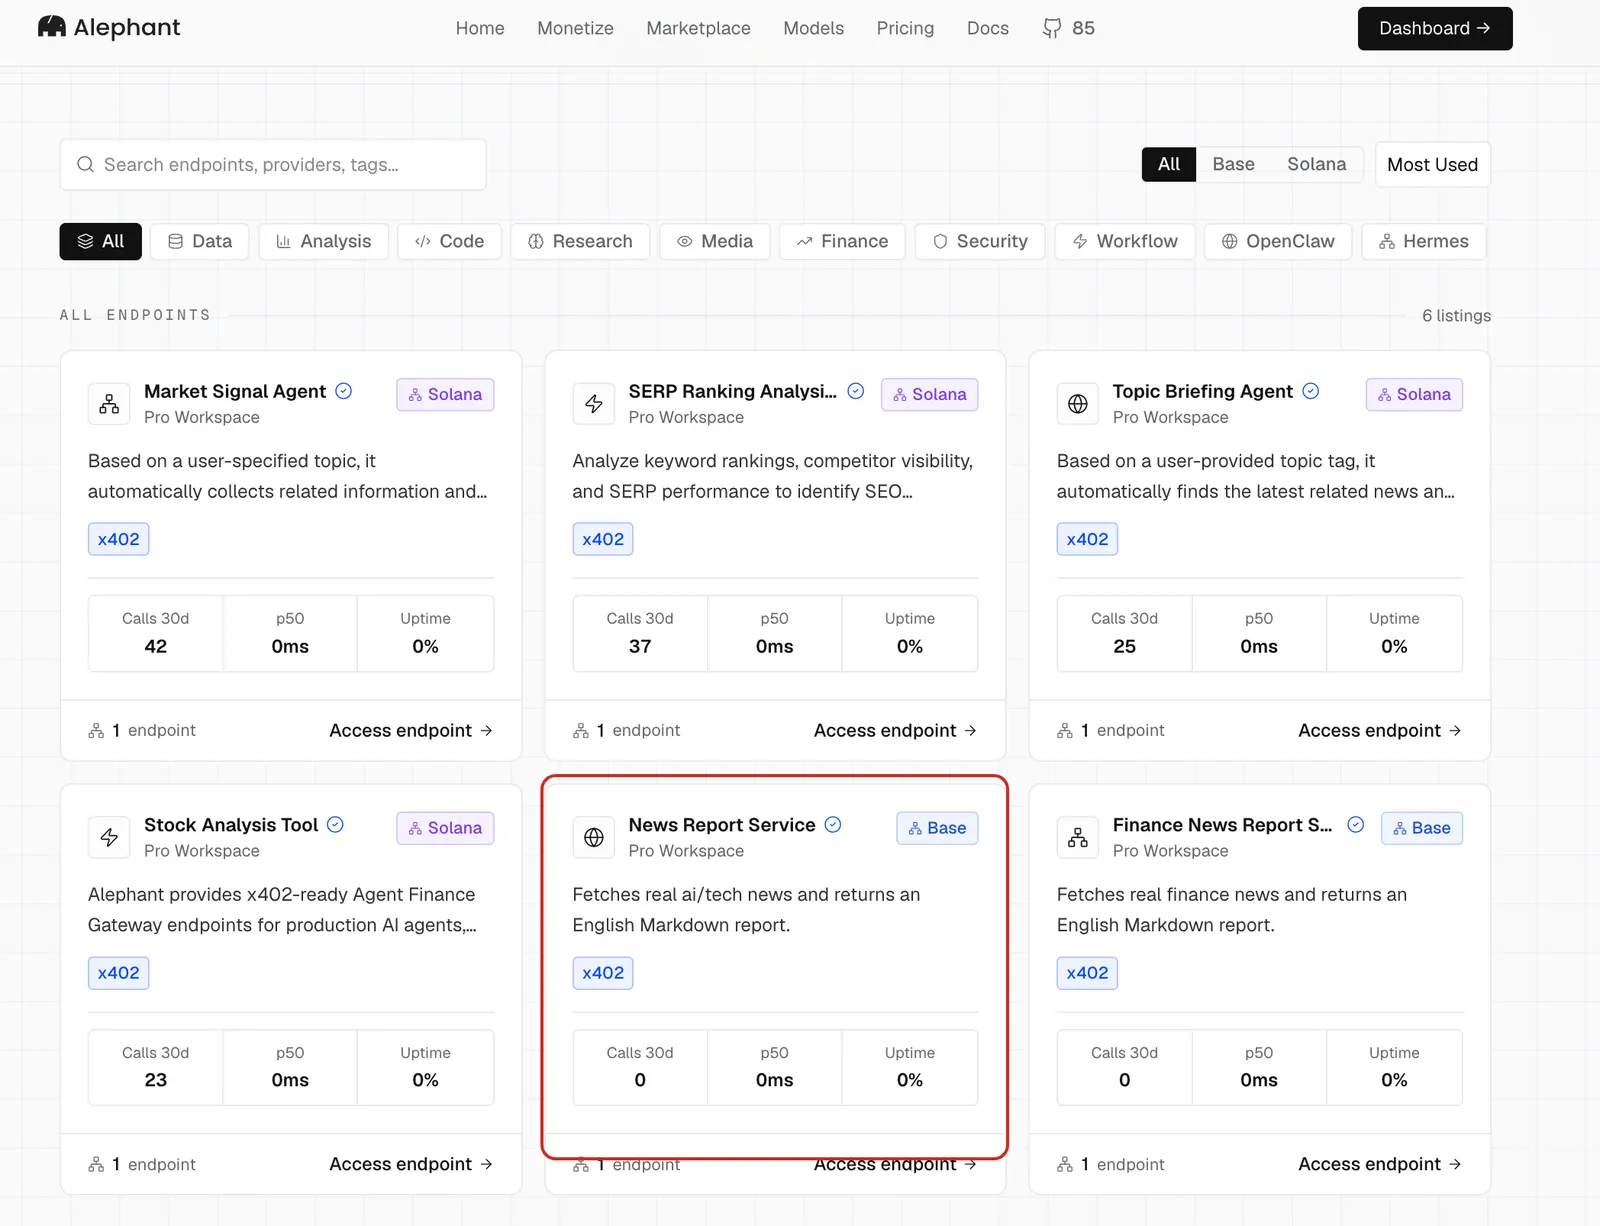Open the Most Used sort dropdown
Viewport: 1600px width, 1226px height.
pos(1432,164)
